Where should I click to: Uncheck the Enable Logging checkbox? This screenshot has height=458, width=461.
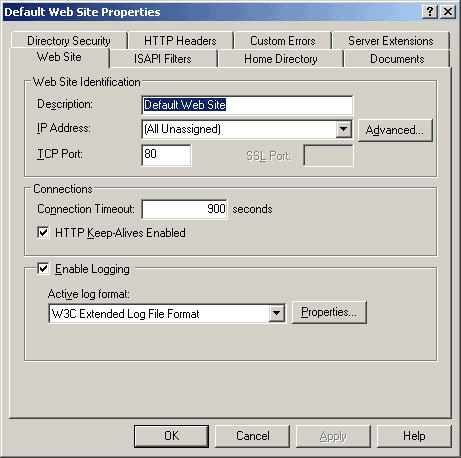(x=43, y=268)
